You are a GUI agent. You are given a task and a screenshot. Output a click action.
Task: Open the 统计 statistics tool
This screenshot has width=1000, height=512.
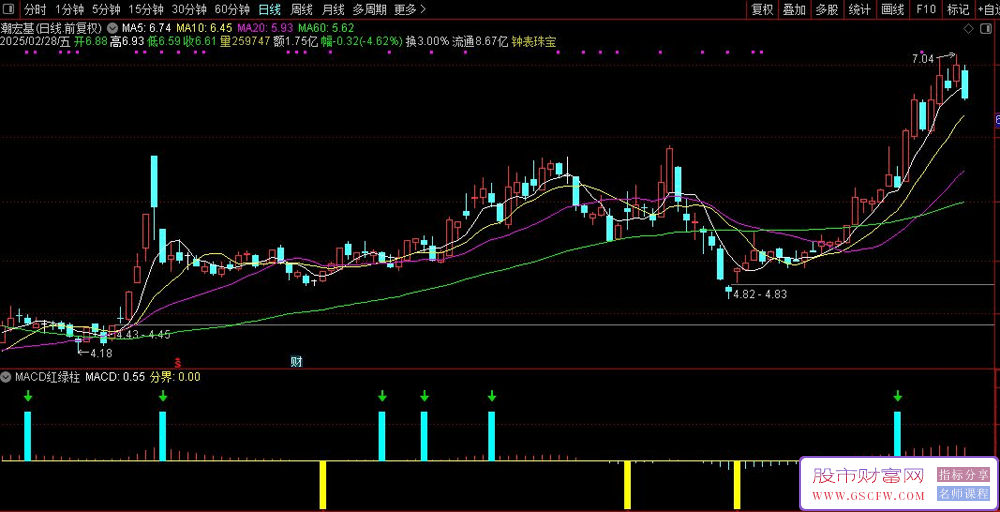pyautogui.click(x=860, y=10)
